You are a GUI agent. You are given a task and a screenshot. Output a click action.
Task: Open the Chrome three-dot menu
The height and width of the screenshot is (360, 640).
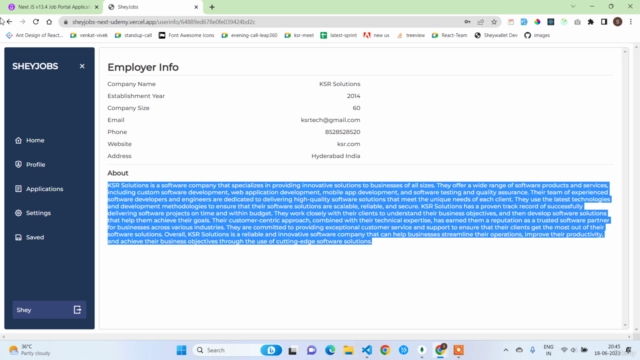pos(631,22)
